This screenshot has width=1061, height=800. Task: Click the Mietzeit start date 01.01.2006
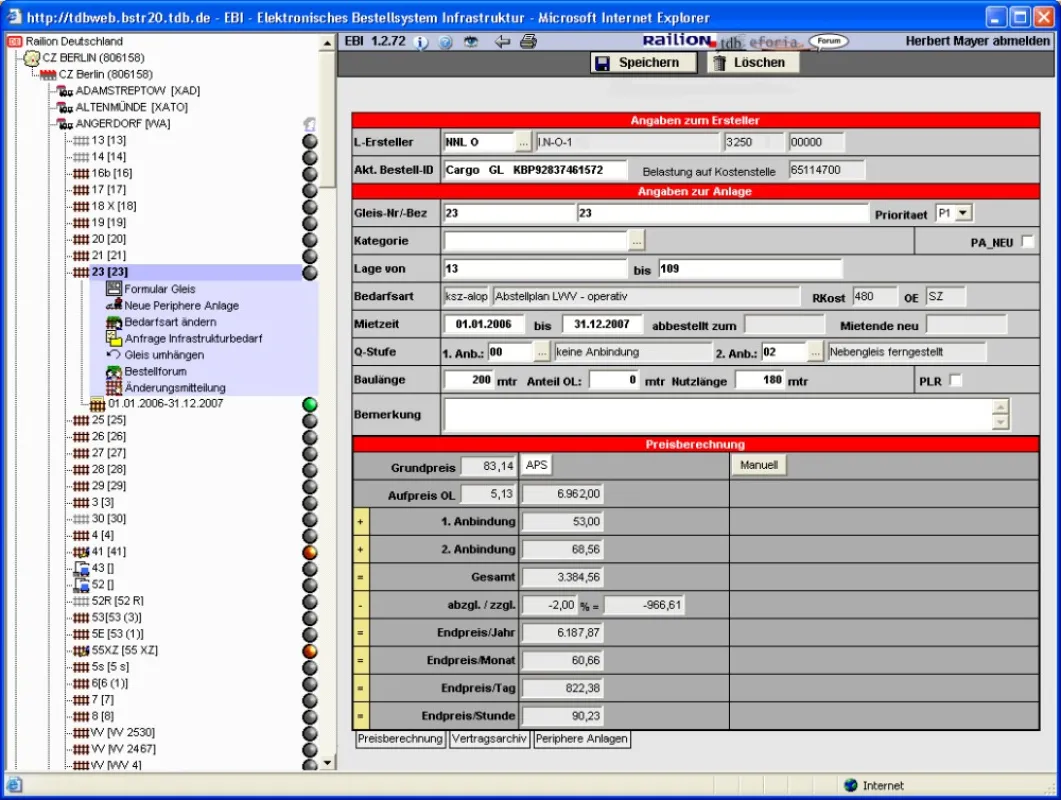(483, 324)
